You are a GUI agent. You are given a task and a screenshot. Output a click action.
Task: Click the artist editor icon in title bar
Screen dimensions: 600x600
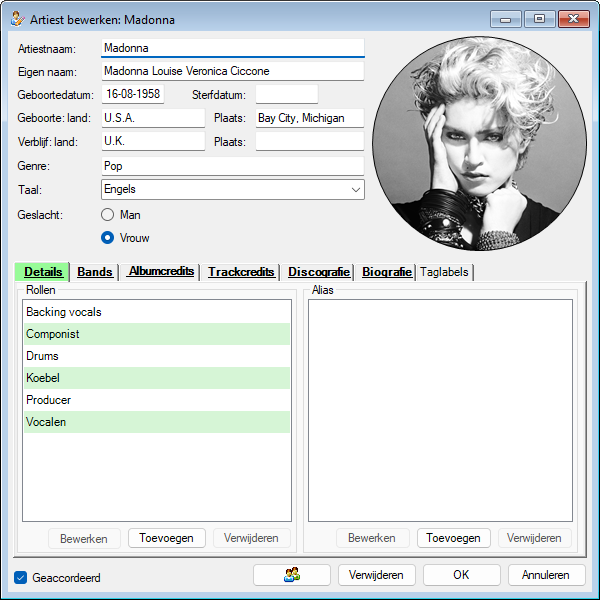point(17,19)
